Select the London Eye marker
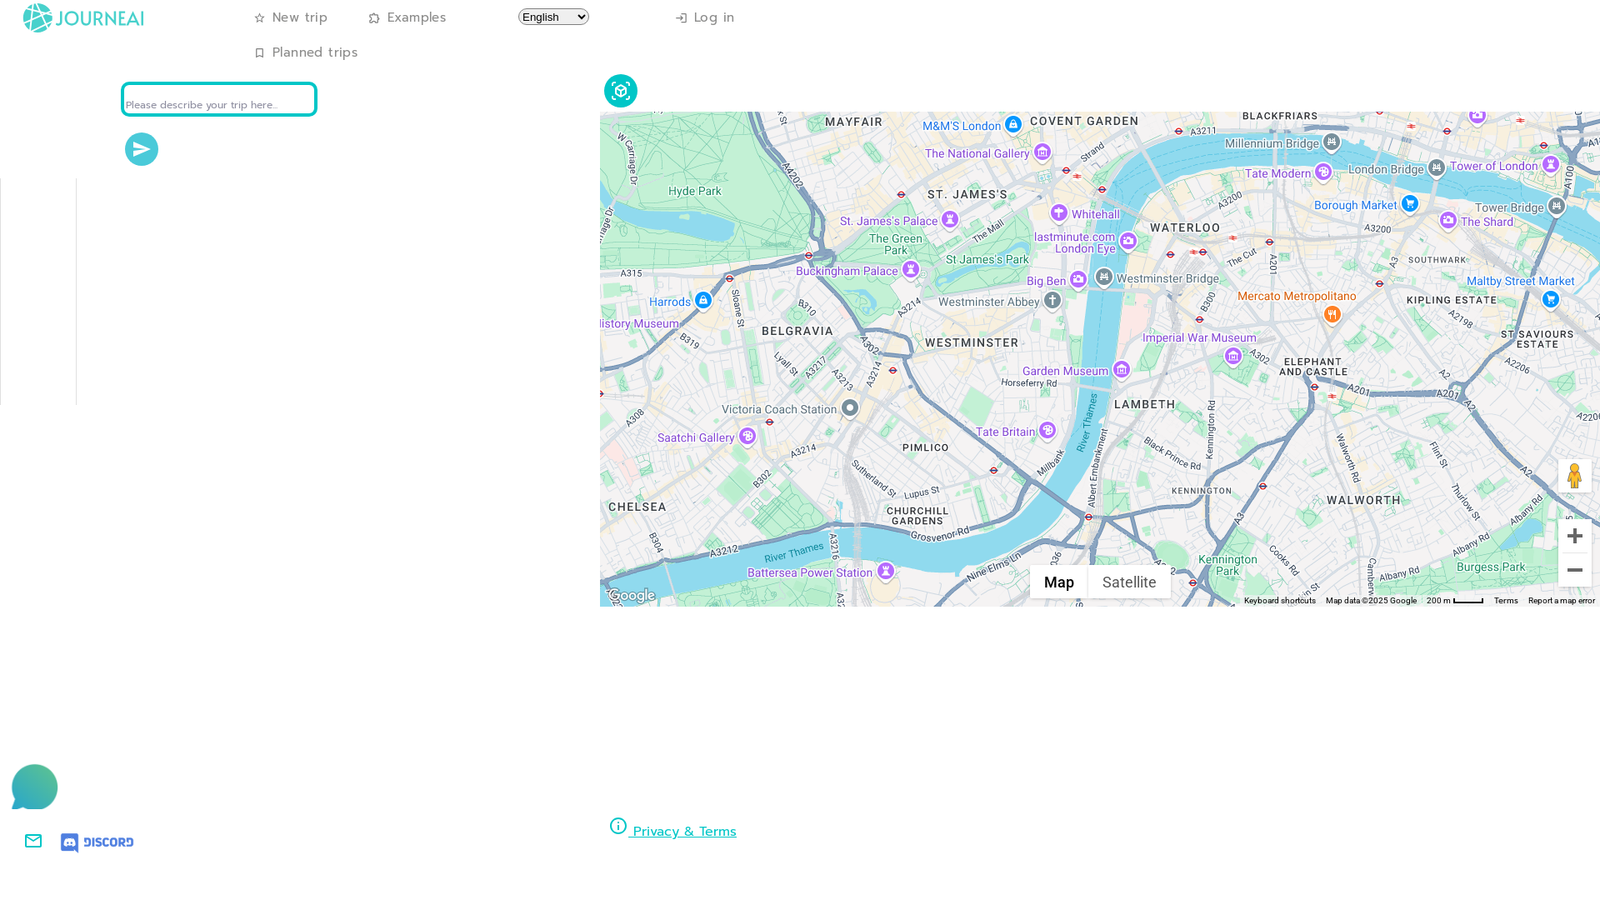 pos(1128,241)
